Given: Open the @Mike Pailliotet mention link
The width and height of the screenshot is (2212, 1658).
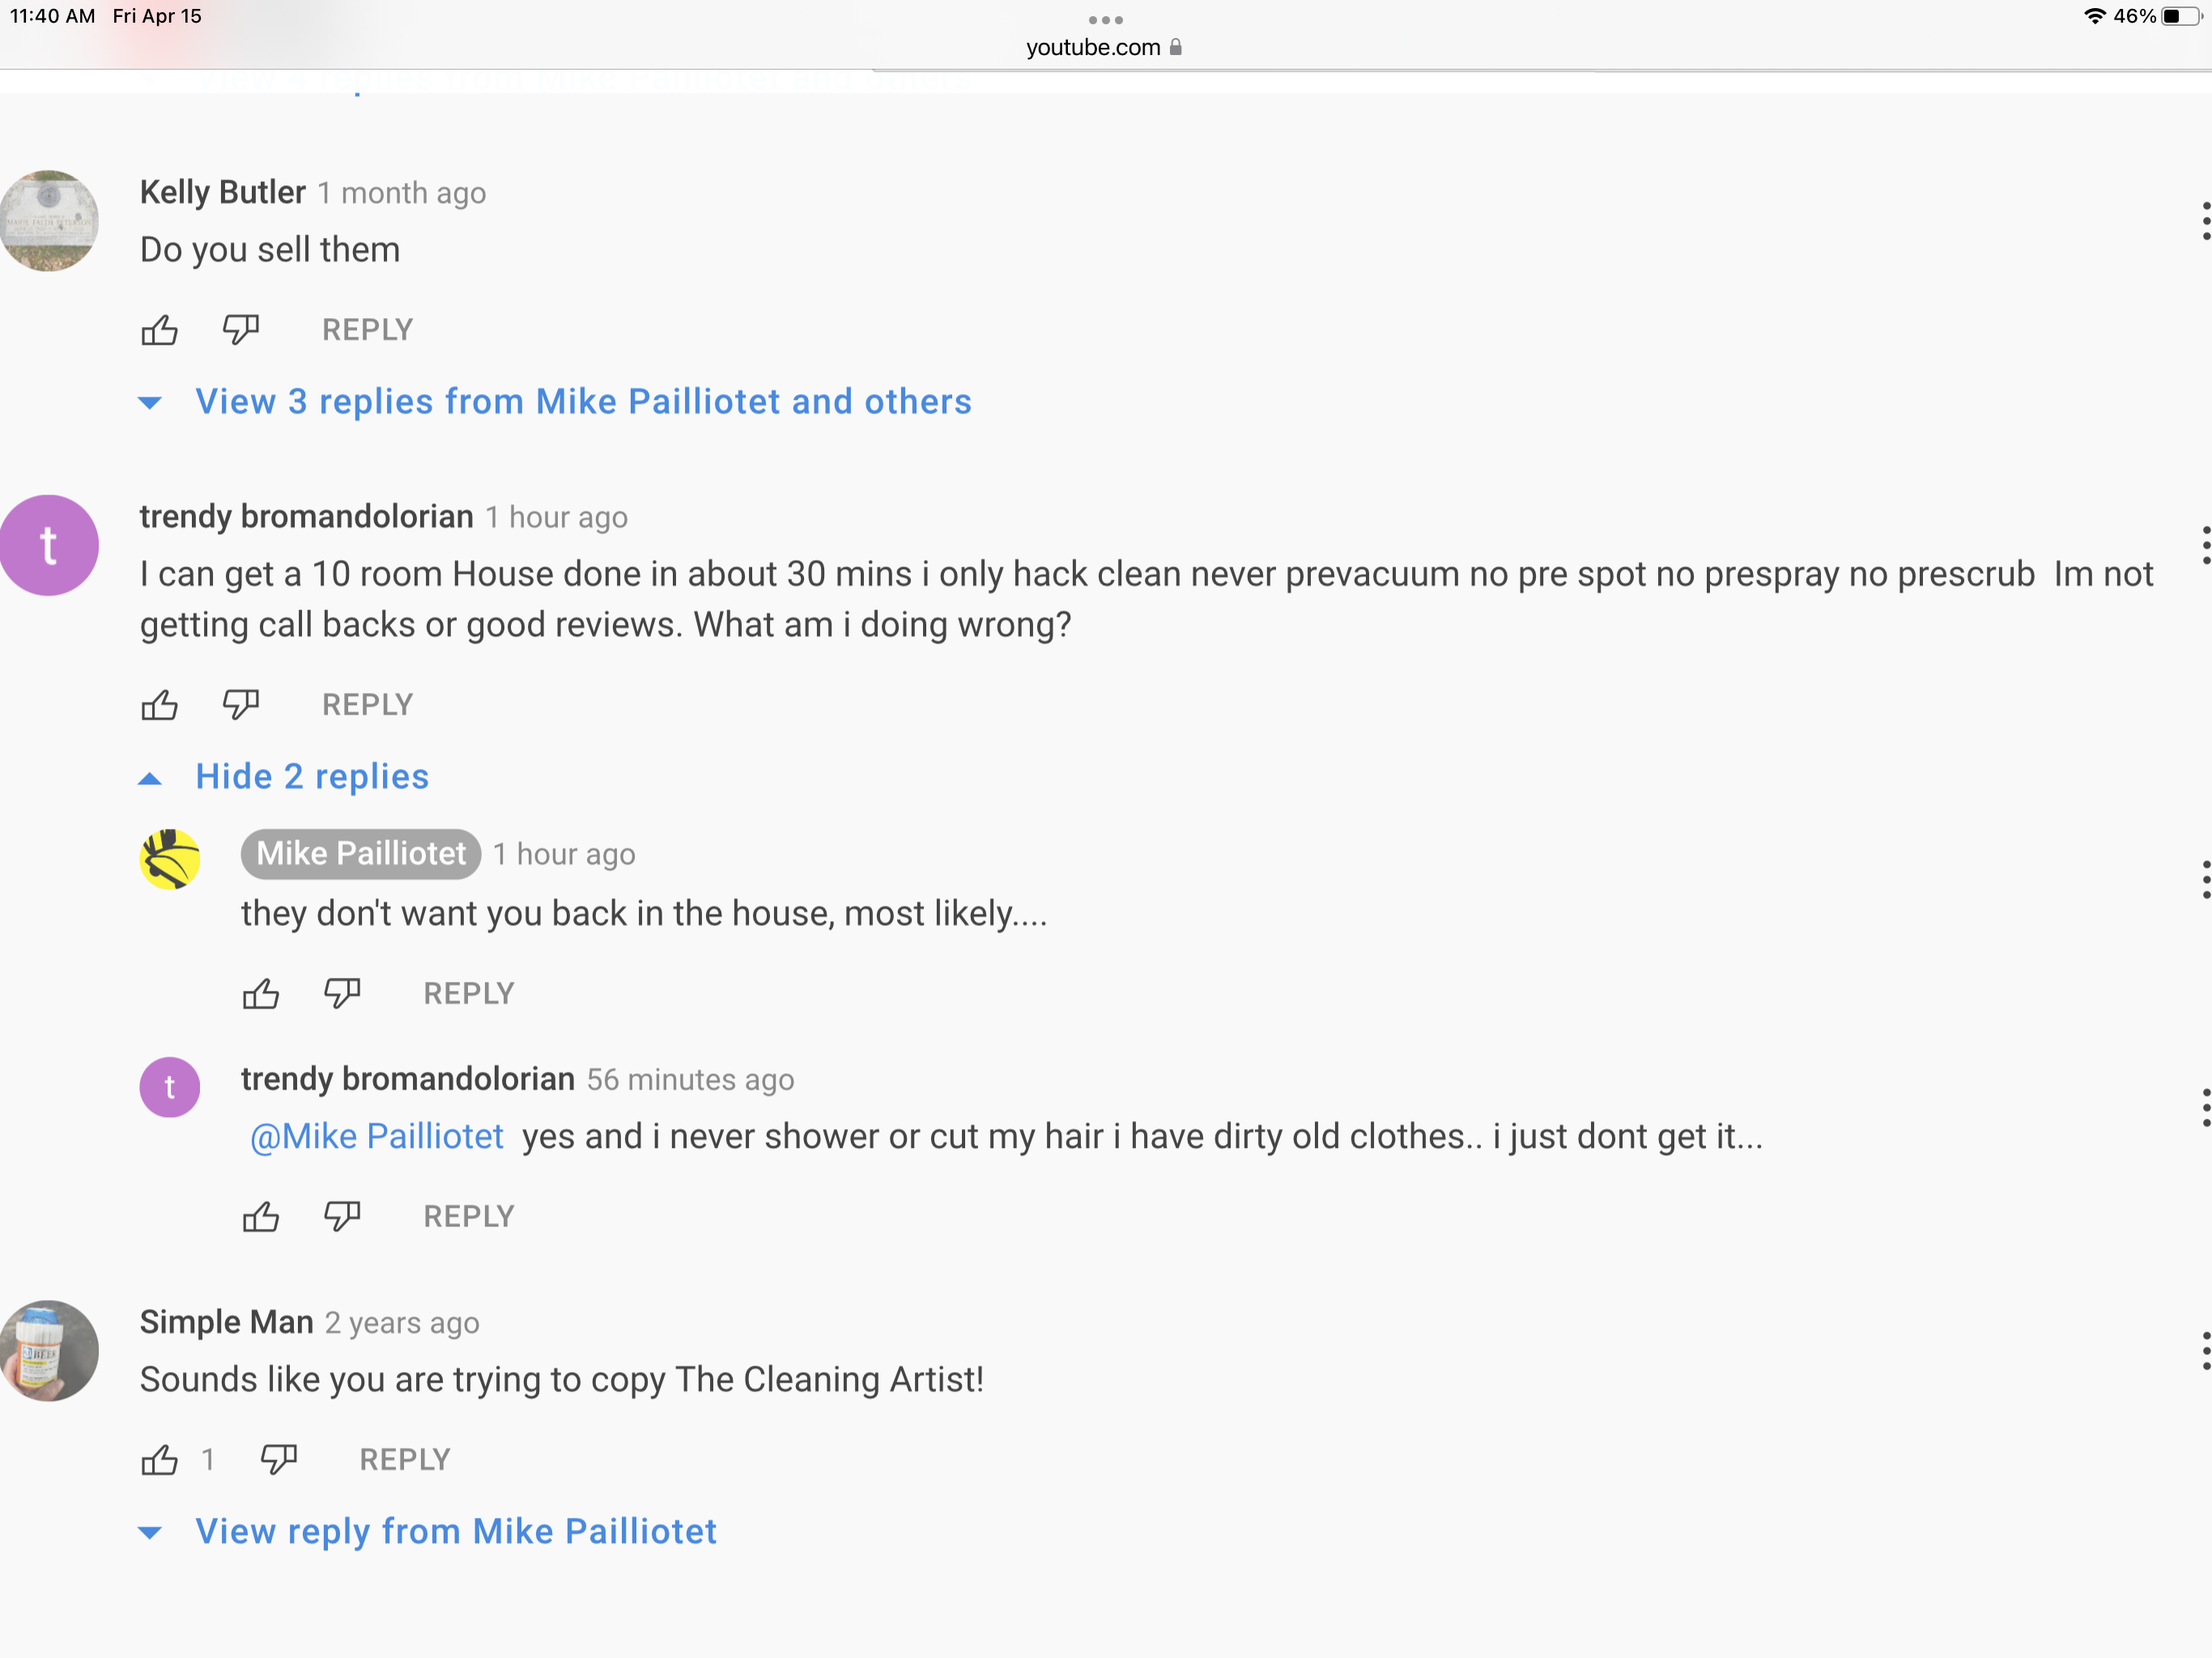Looking at the screenshot, I should (x=376, y=1137).
